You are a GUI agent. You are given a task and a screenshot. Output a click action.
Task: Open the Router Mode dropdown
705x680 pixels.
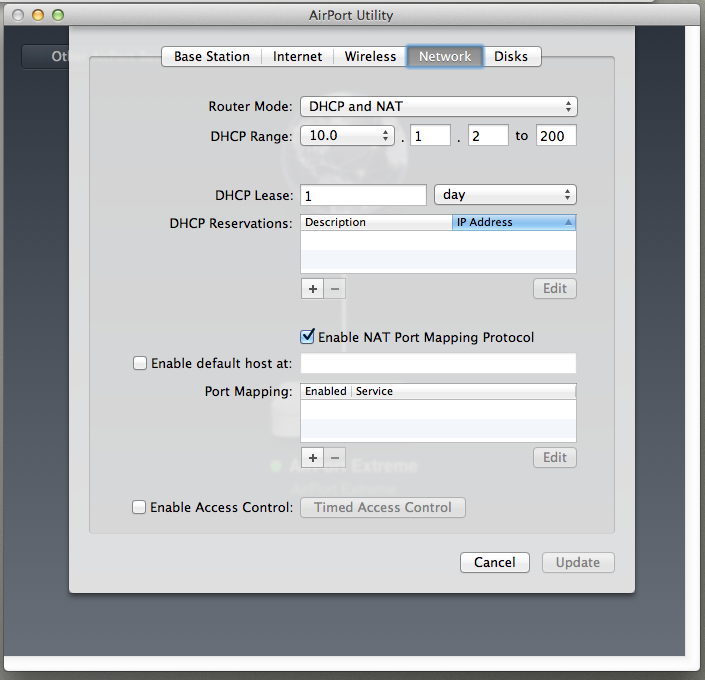(438, 107)
